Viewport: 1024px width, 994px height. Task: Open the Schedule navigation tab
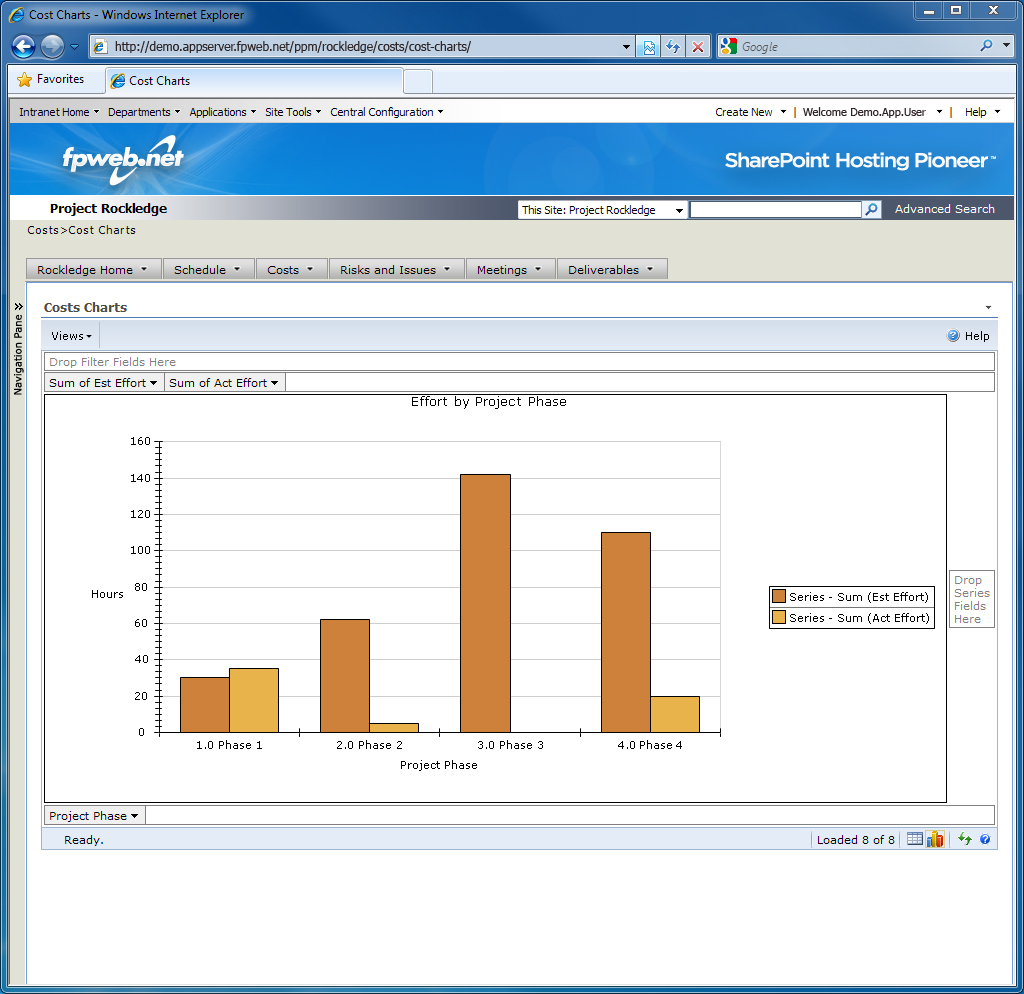coord(207,270)
